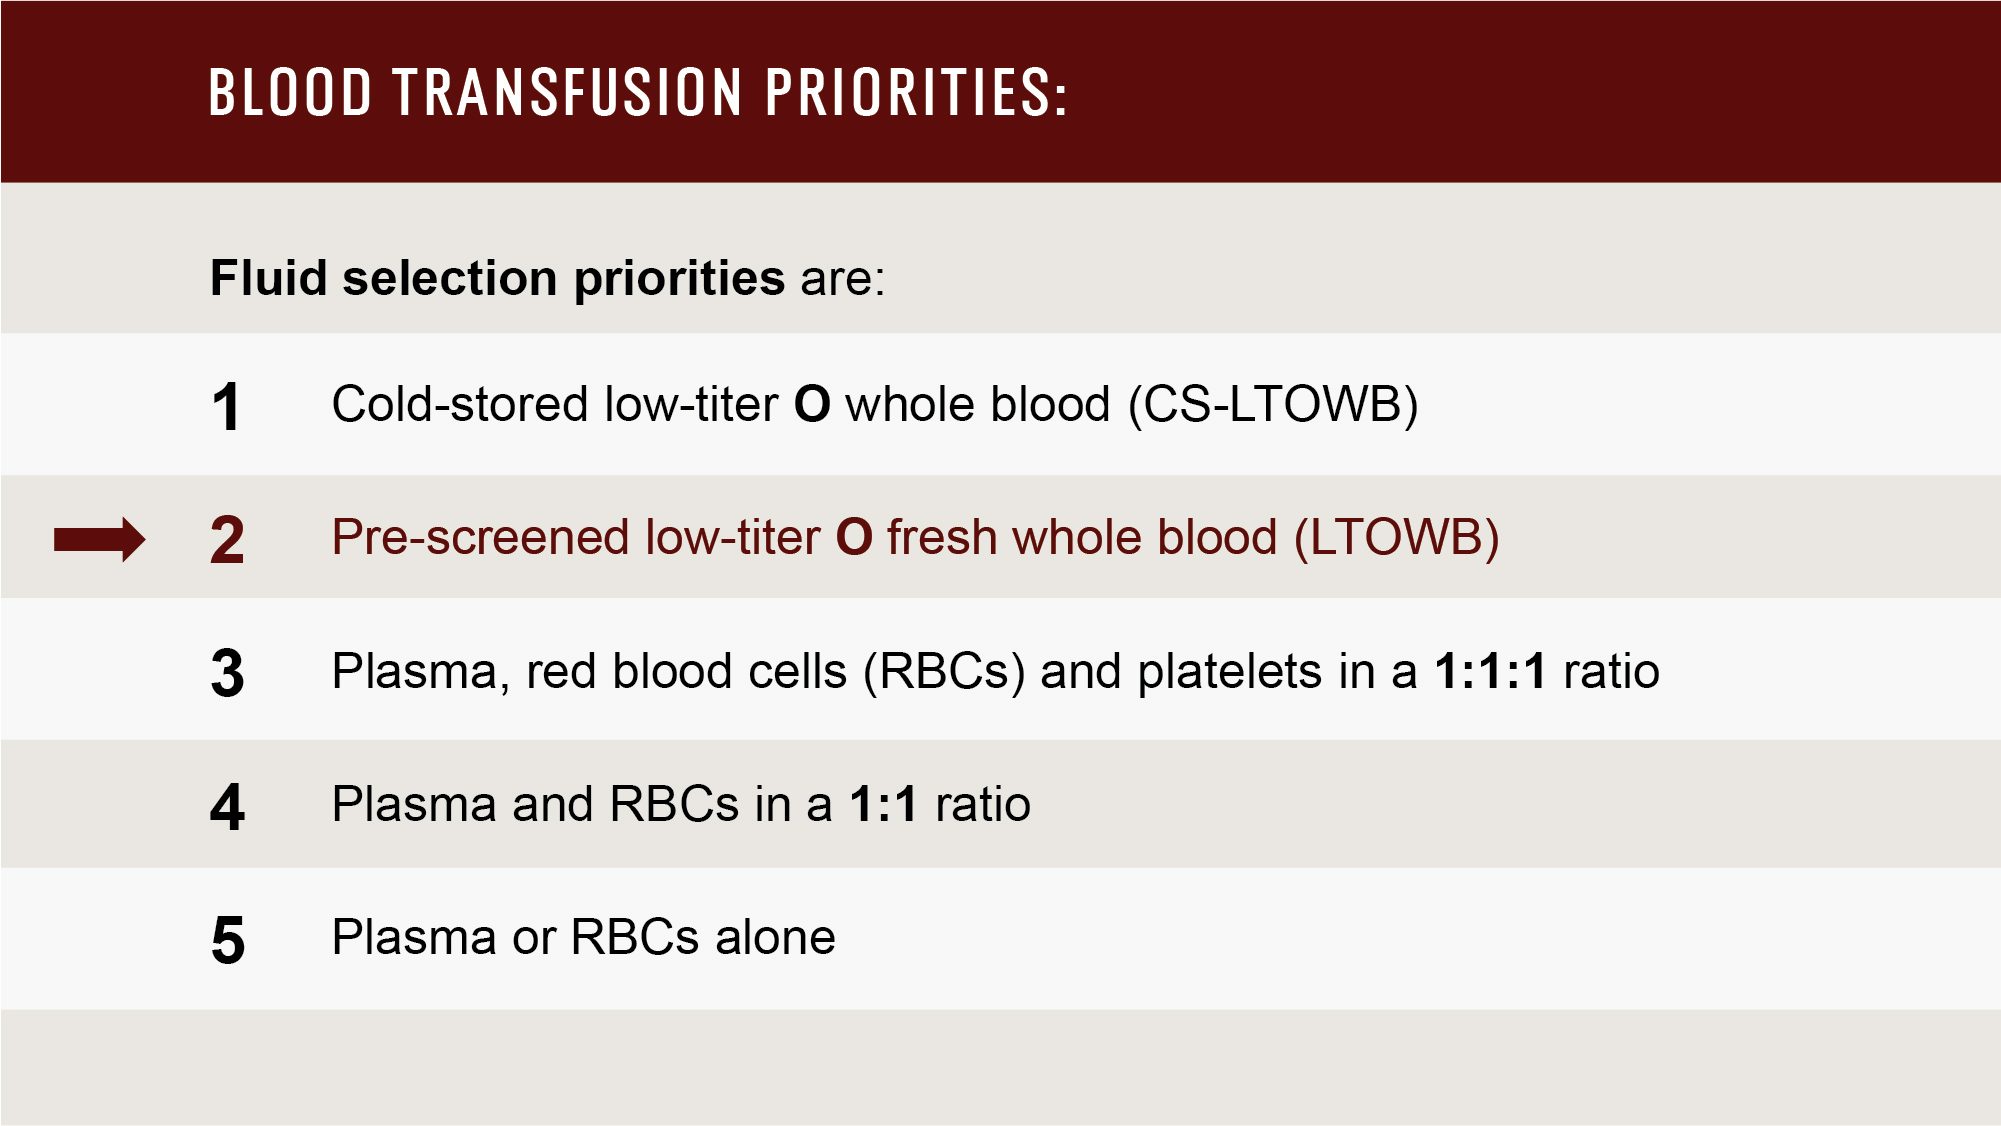Select the red "(LTOWB)" abbreviation
2001x1126 pixels.
click(1396, 537)
